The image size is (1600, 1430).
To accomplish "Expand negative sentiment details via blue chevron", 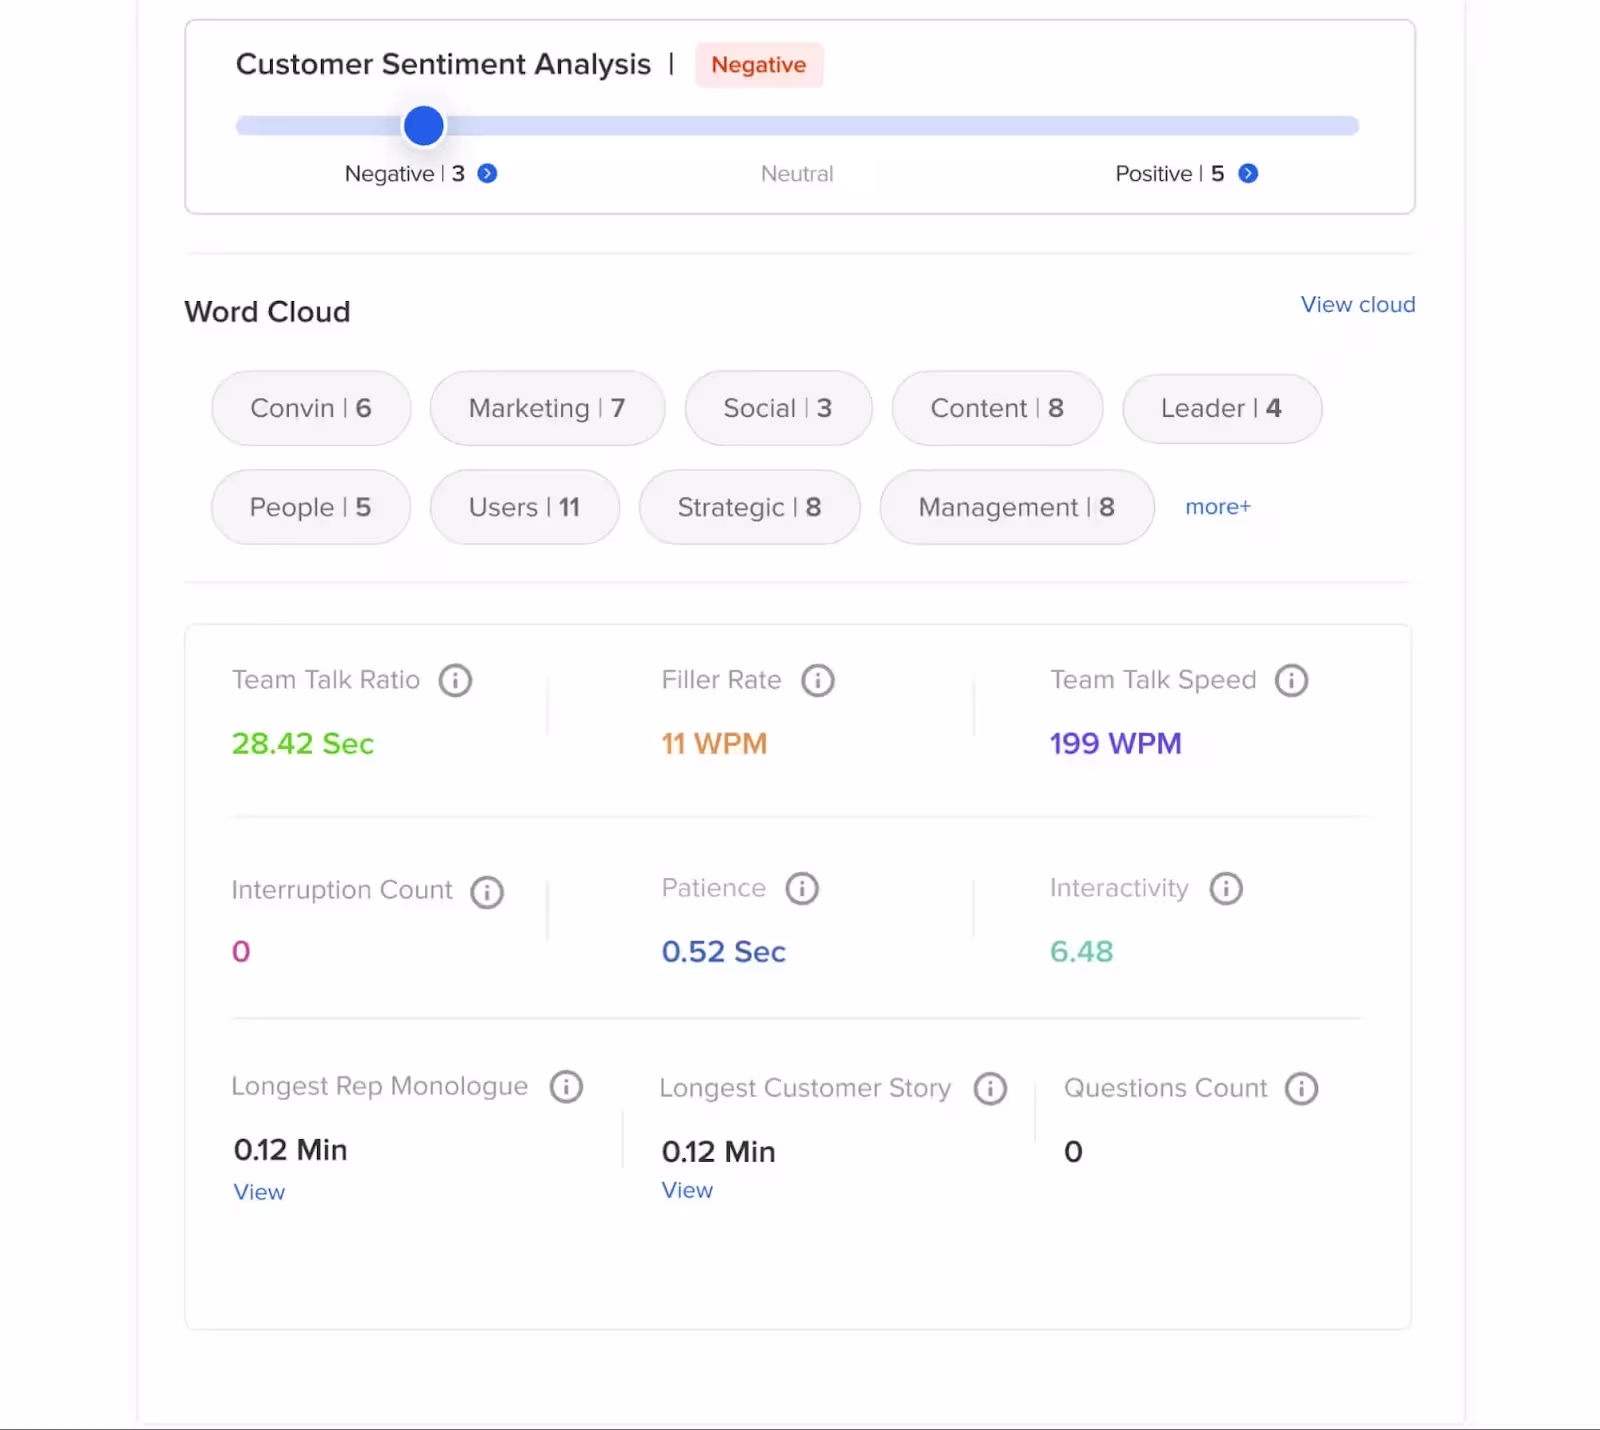I will pos(487,173).
